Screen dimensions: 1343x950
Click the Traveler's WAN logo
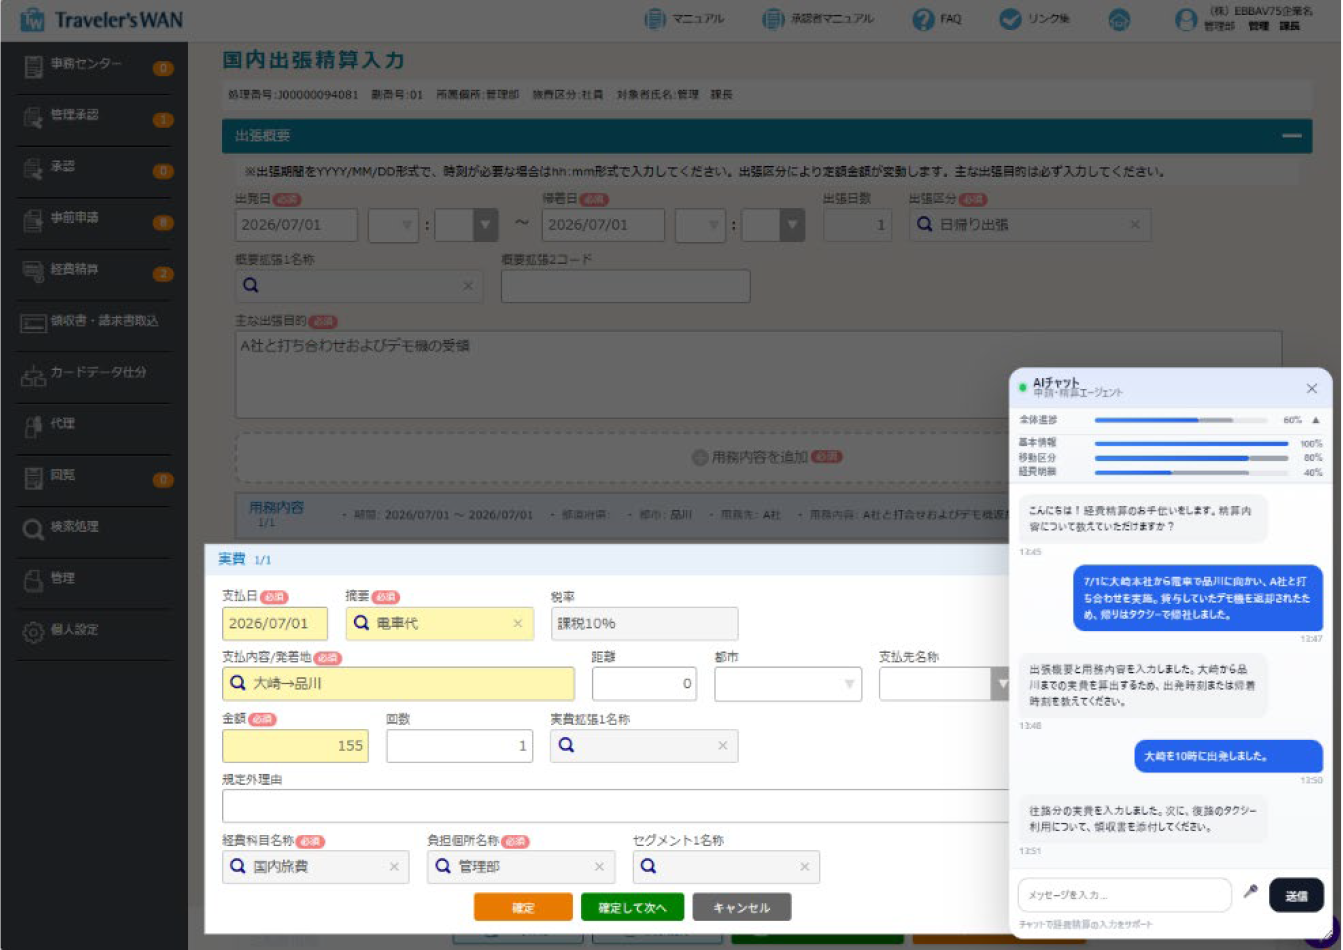point(102,19)
